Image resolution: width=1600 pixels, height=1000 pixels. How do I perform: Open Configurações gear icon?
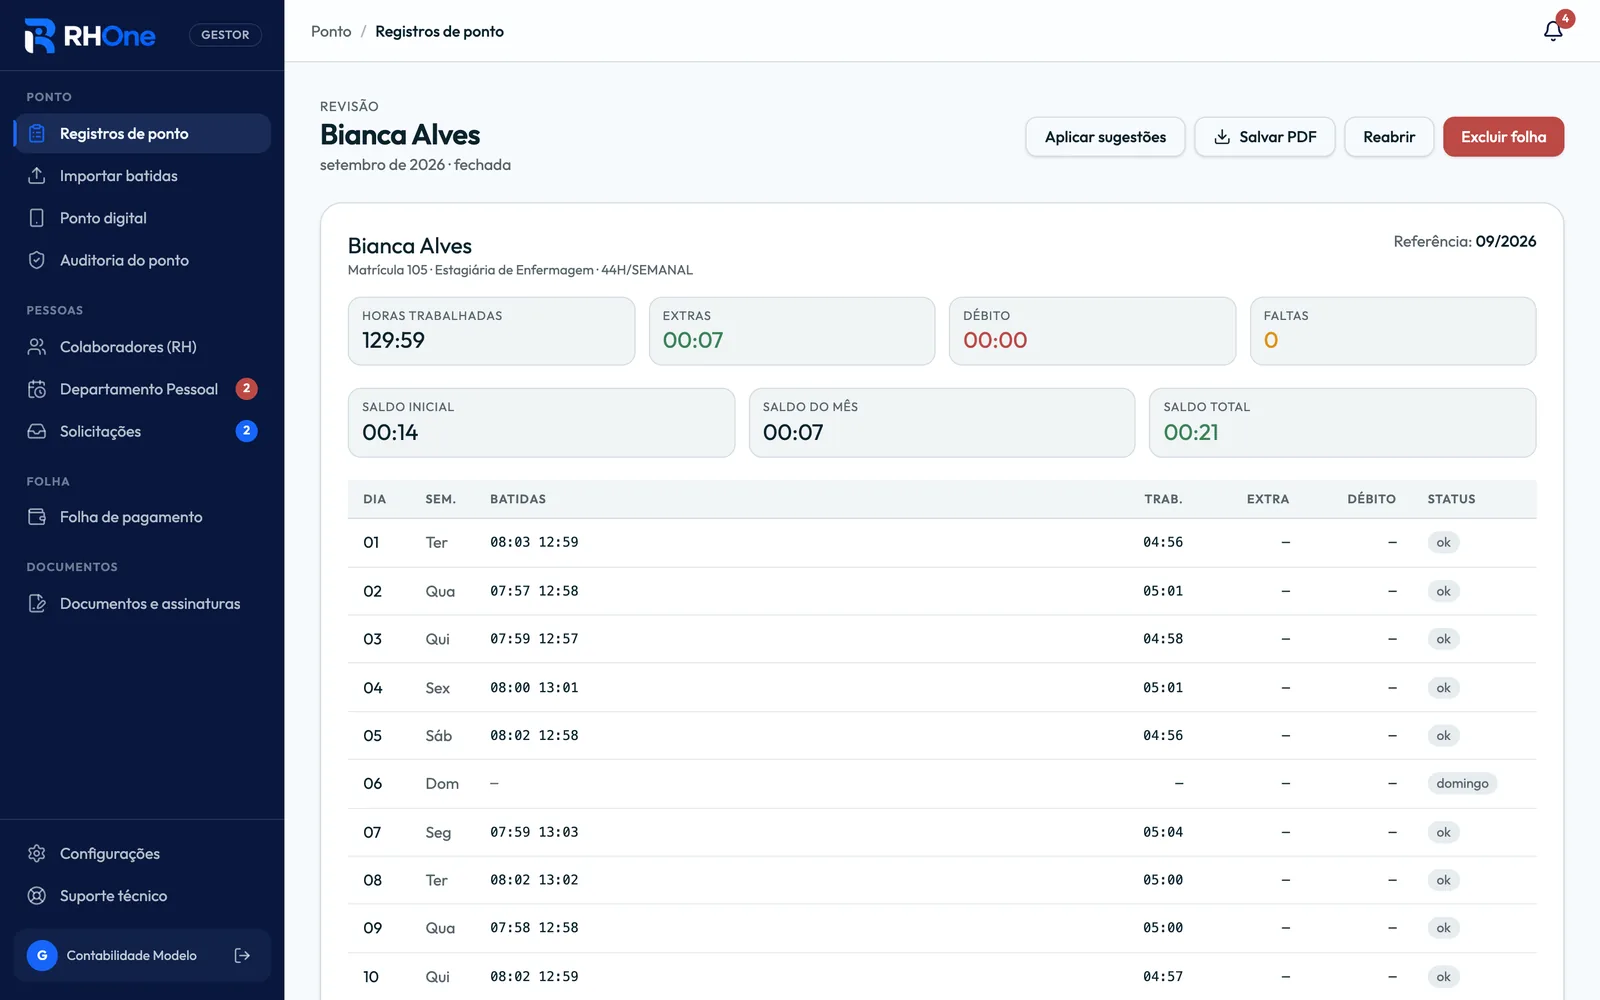pos(37,854)
